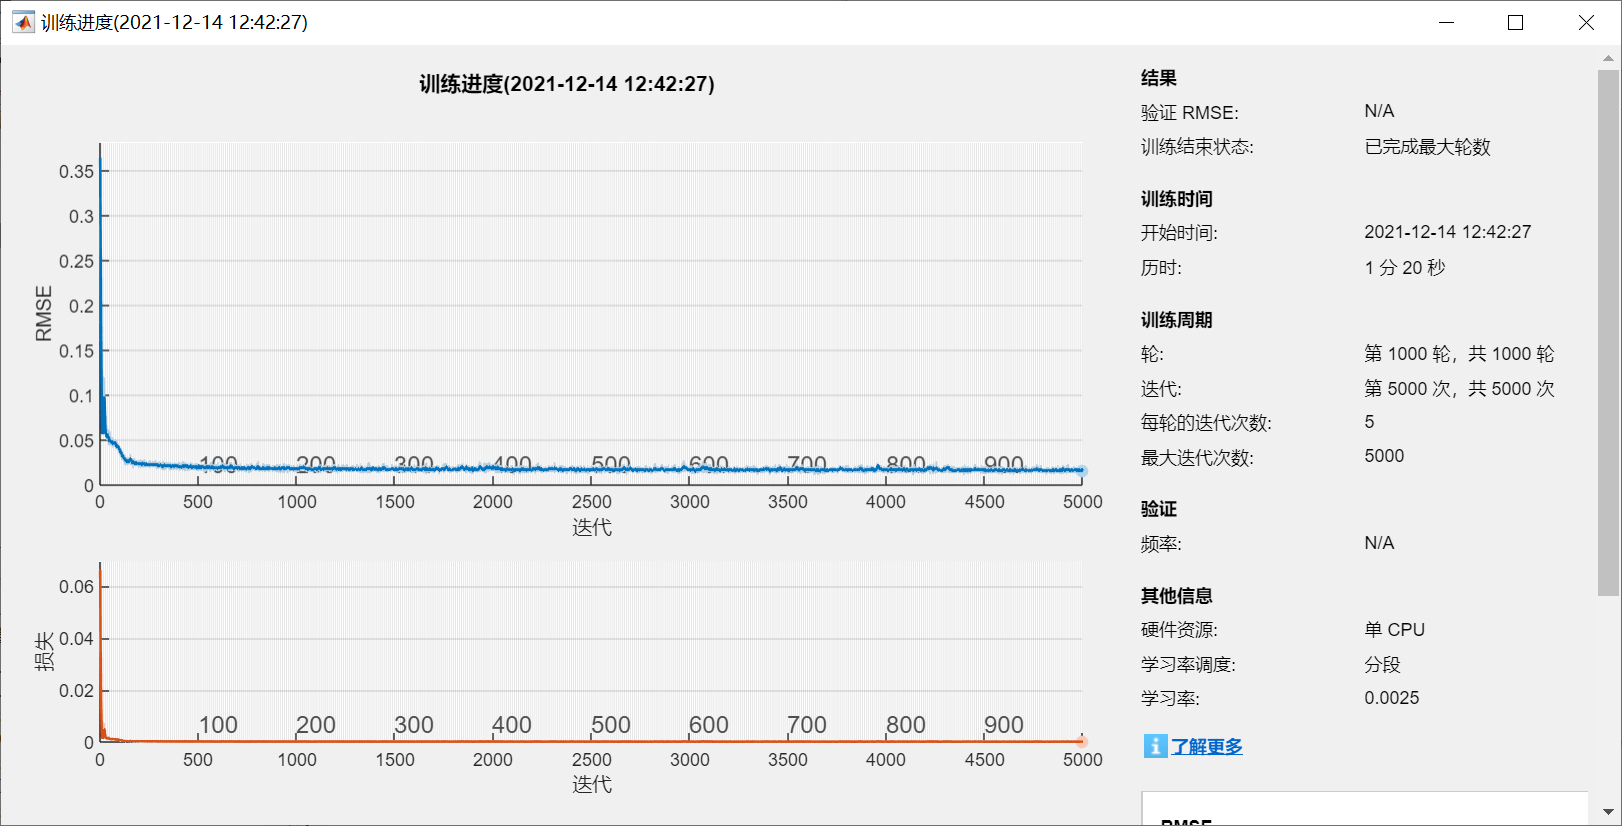Click the iteration value 第 5000 次，共 5000 次

point(1459,389)
